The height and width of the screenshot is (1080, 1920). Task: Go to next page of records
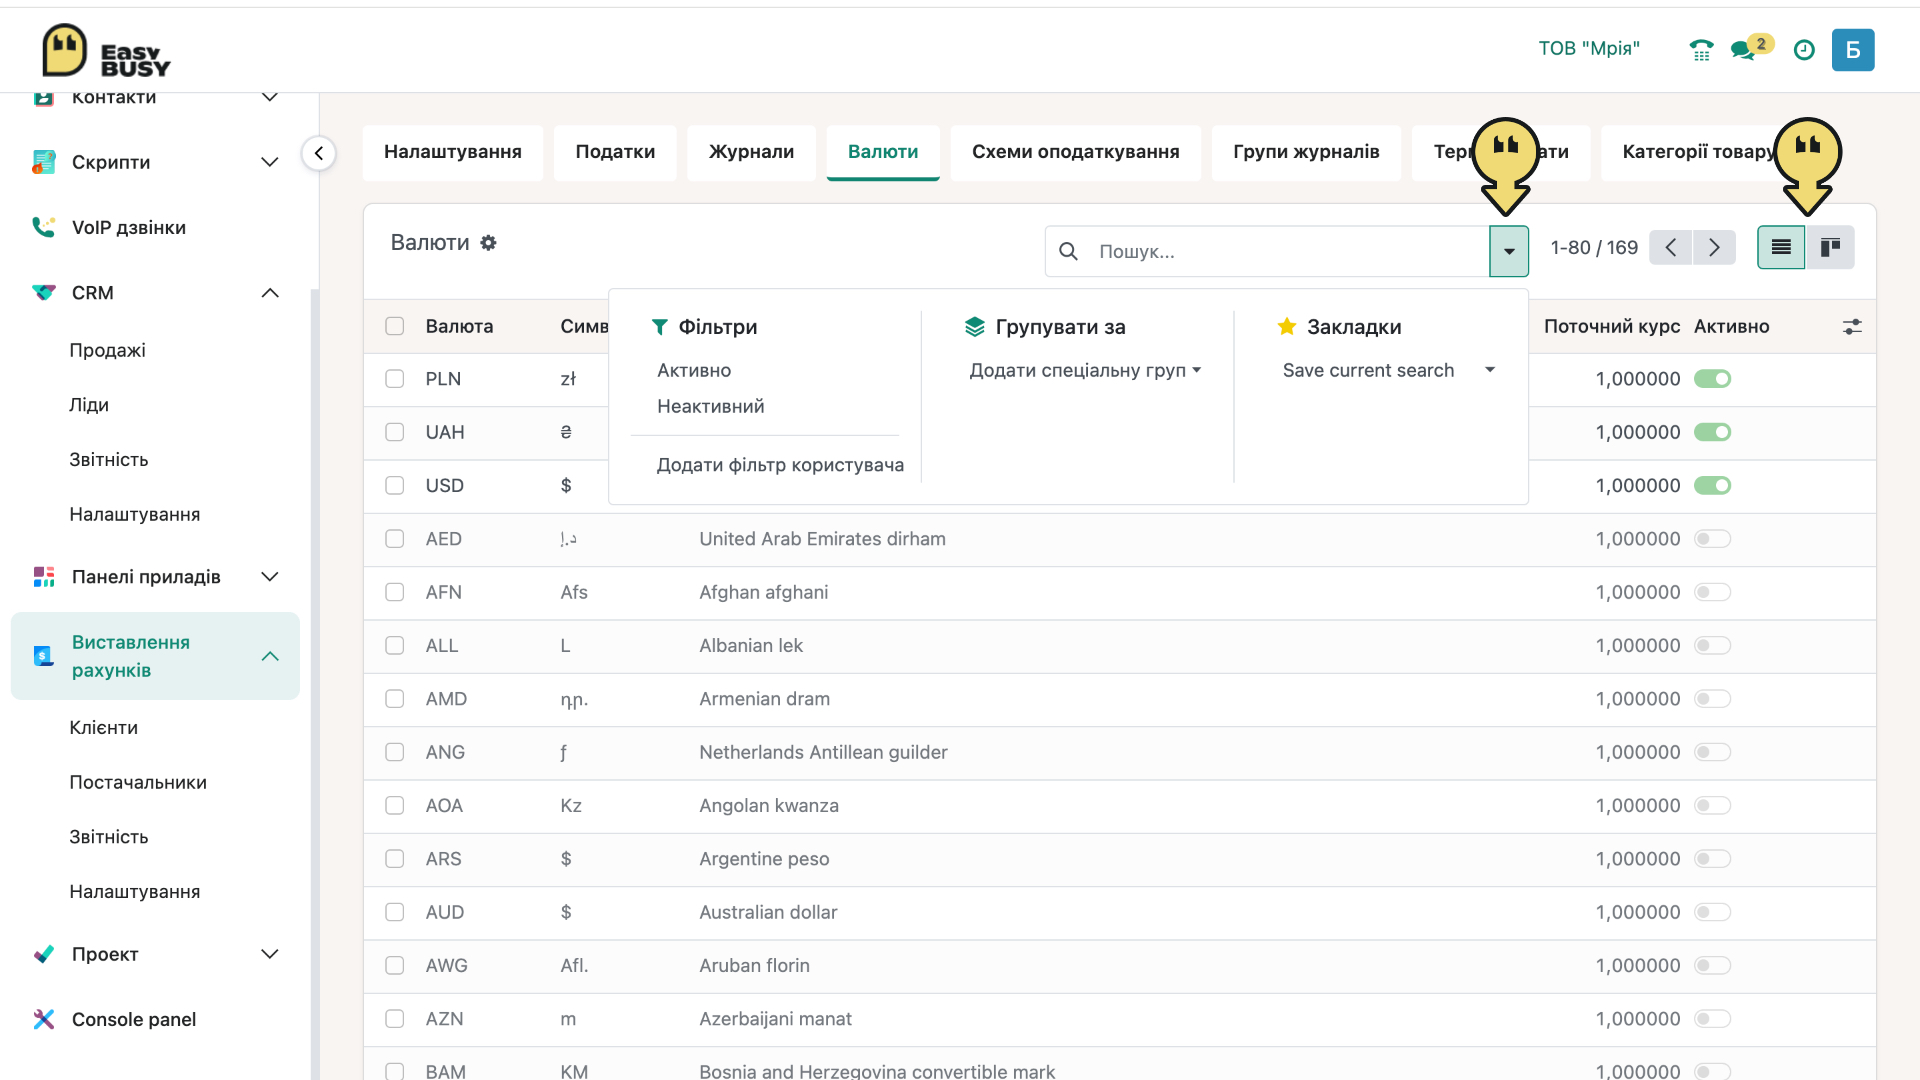1714,247
